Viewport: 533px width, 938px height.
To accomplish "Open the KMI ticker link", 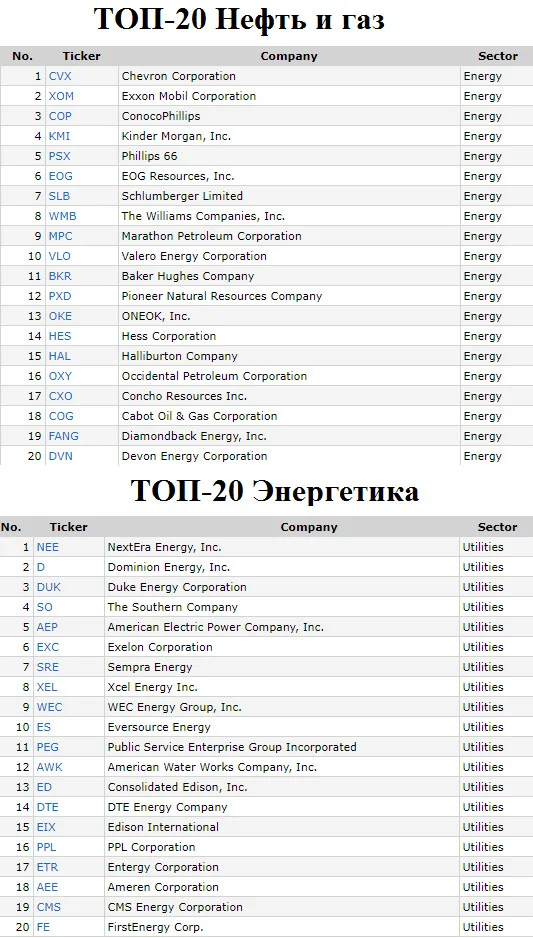I will tap(59, 136).
